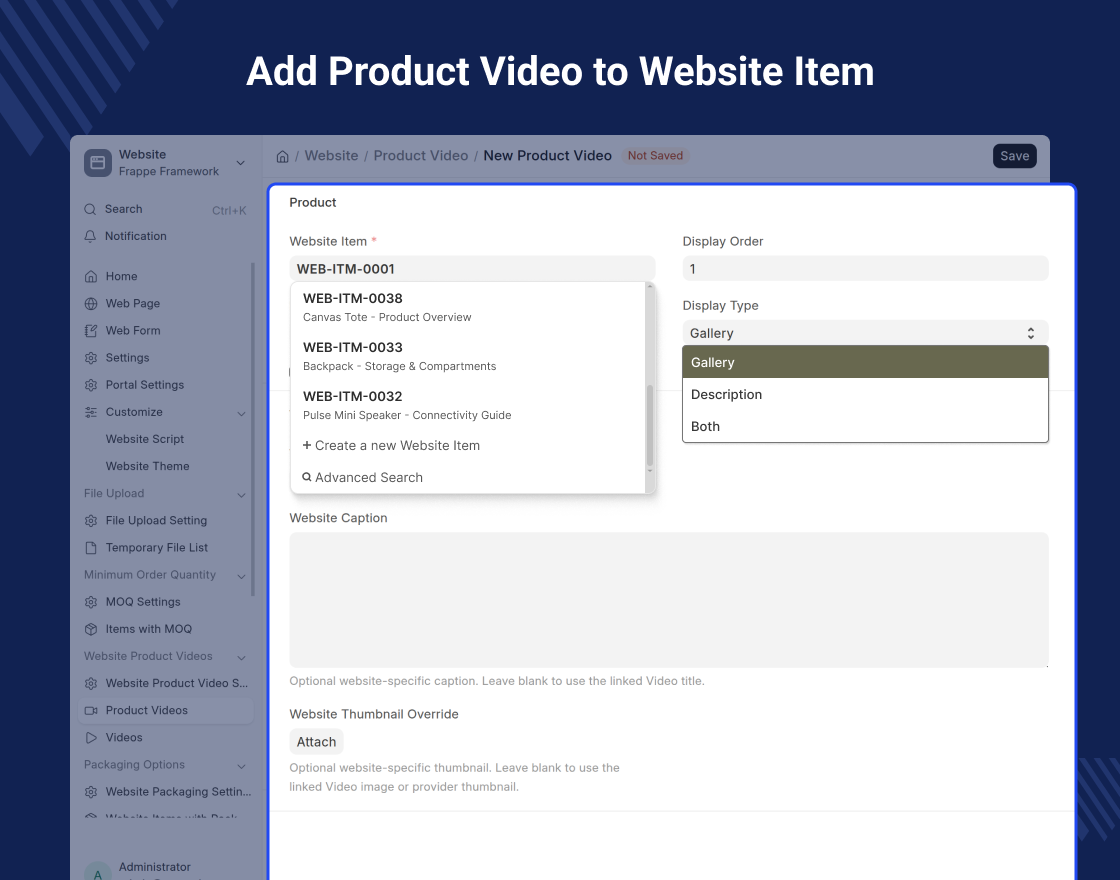This screenshot has height=880, width=1120.
Task: Click the File Upload Setting gear icon
Action: coord(91,521)
